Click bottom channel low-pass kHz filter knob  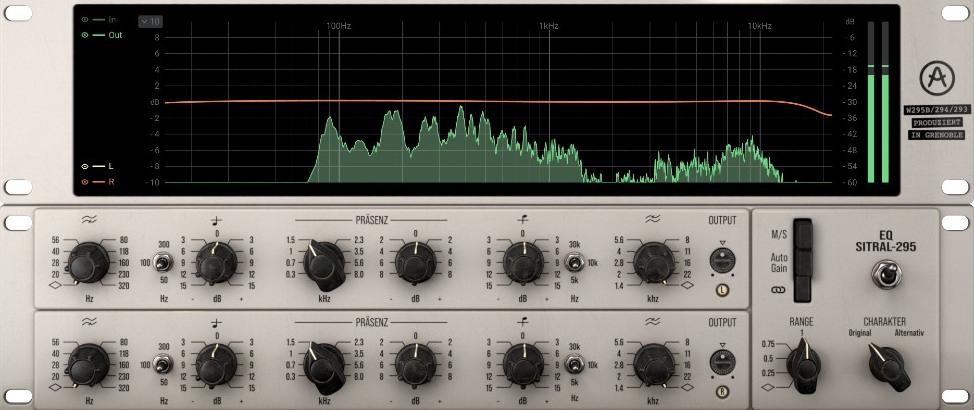(x=652, y=365)
